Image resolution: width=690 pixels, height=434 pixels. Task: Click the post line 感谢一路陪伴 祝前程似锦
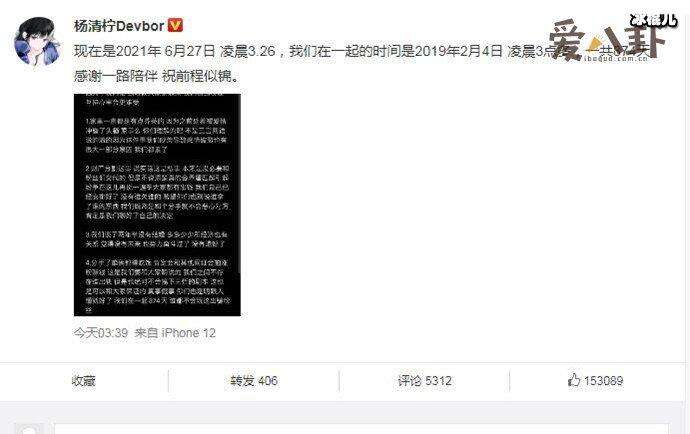click(157, 76)
